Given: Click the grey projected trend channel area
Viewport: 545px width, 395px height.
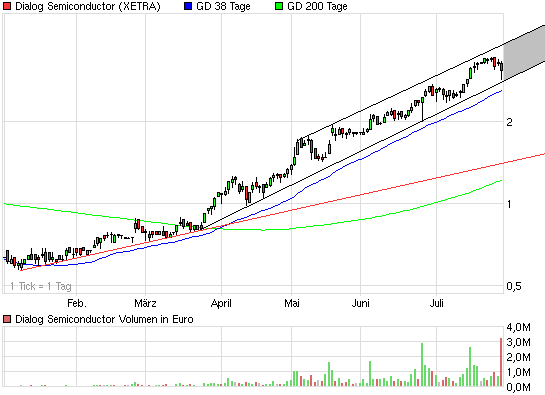Looking at the screenshot, I should [524, 52].
